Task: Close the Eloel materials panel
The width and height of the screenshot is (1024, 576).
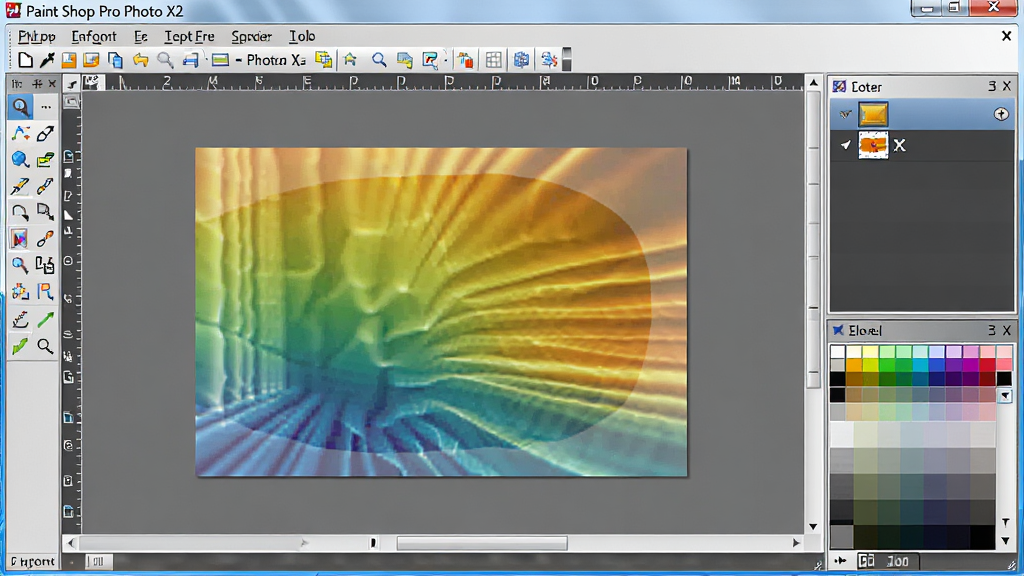Action: point(1007,330)
